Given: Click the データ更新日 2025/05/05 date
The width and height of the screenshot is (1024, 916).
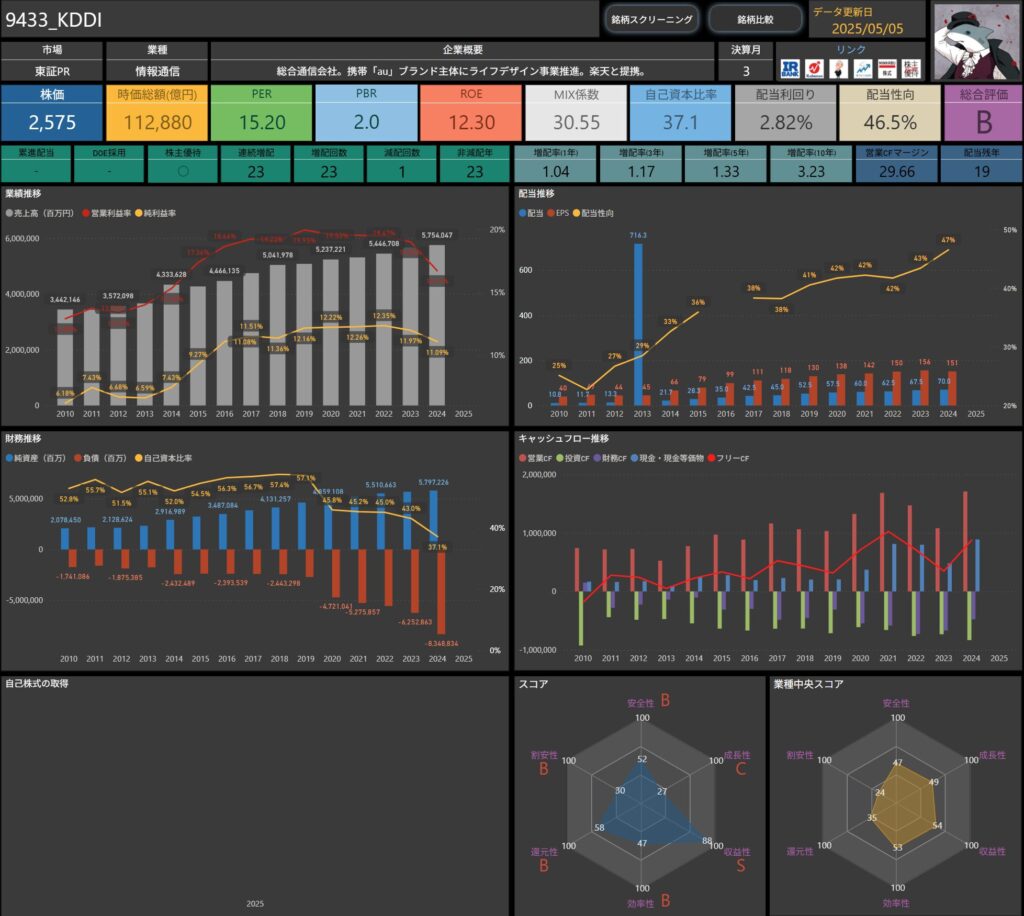Looking at the screenshot, I should (867, 29).
